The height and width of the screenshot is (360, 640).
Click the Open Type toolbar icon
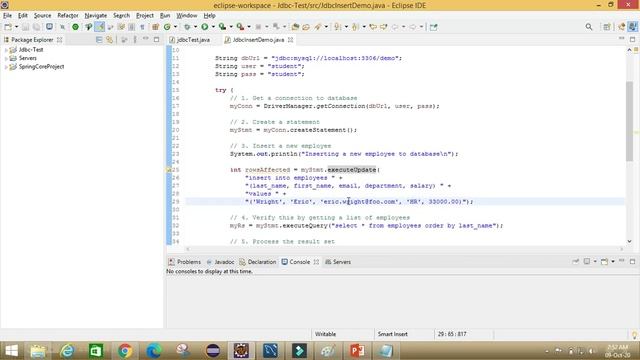(x=295, y=27)
